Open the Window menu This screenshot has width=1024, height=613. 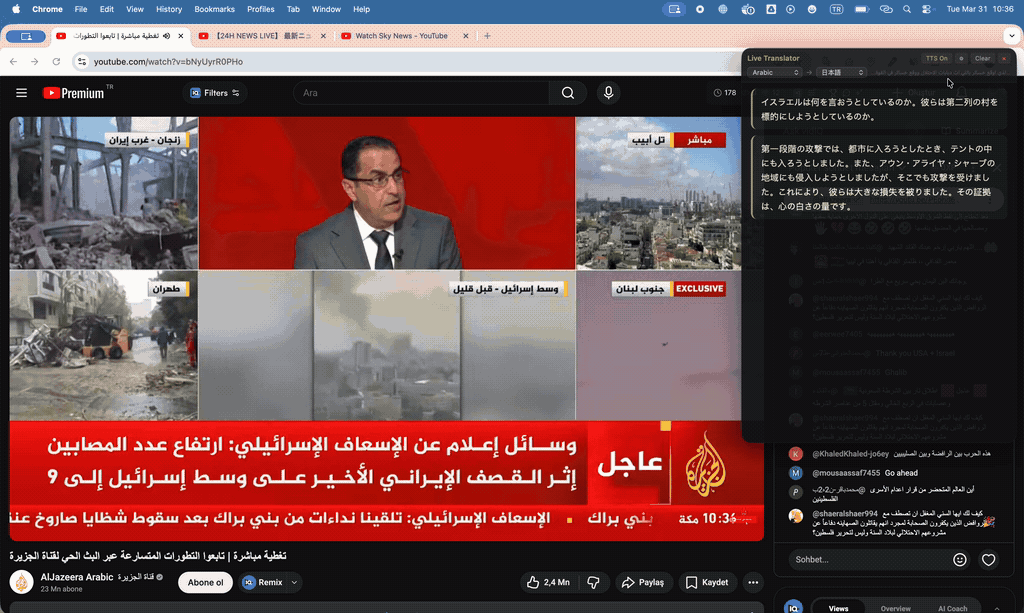[x=326, y=9]
